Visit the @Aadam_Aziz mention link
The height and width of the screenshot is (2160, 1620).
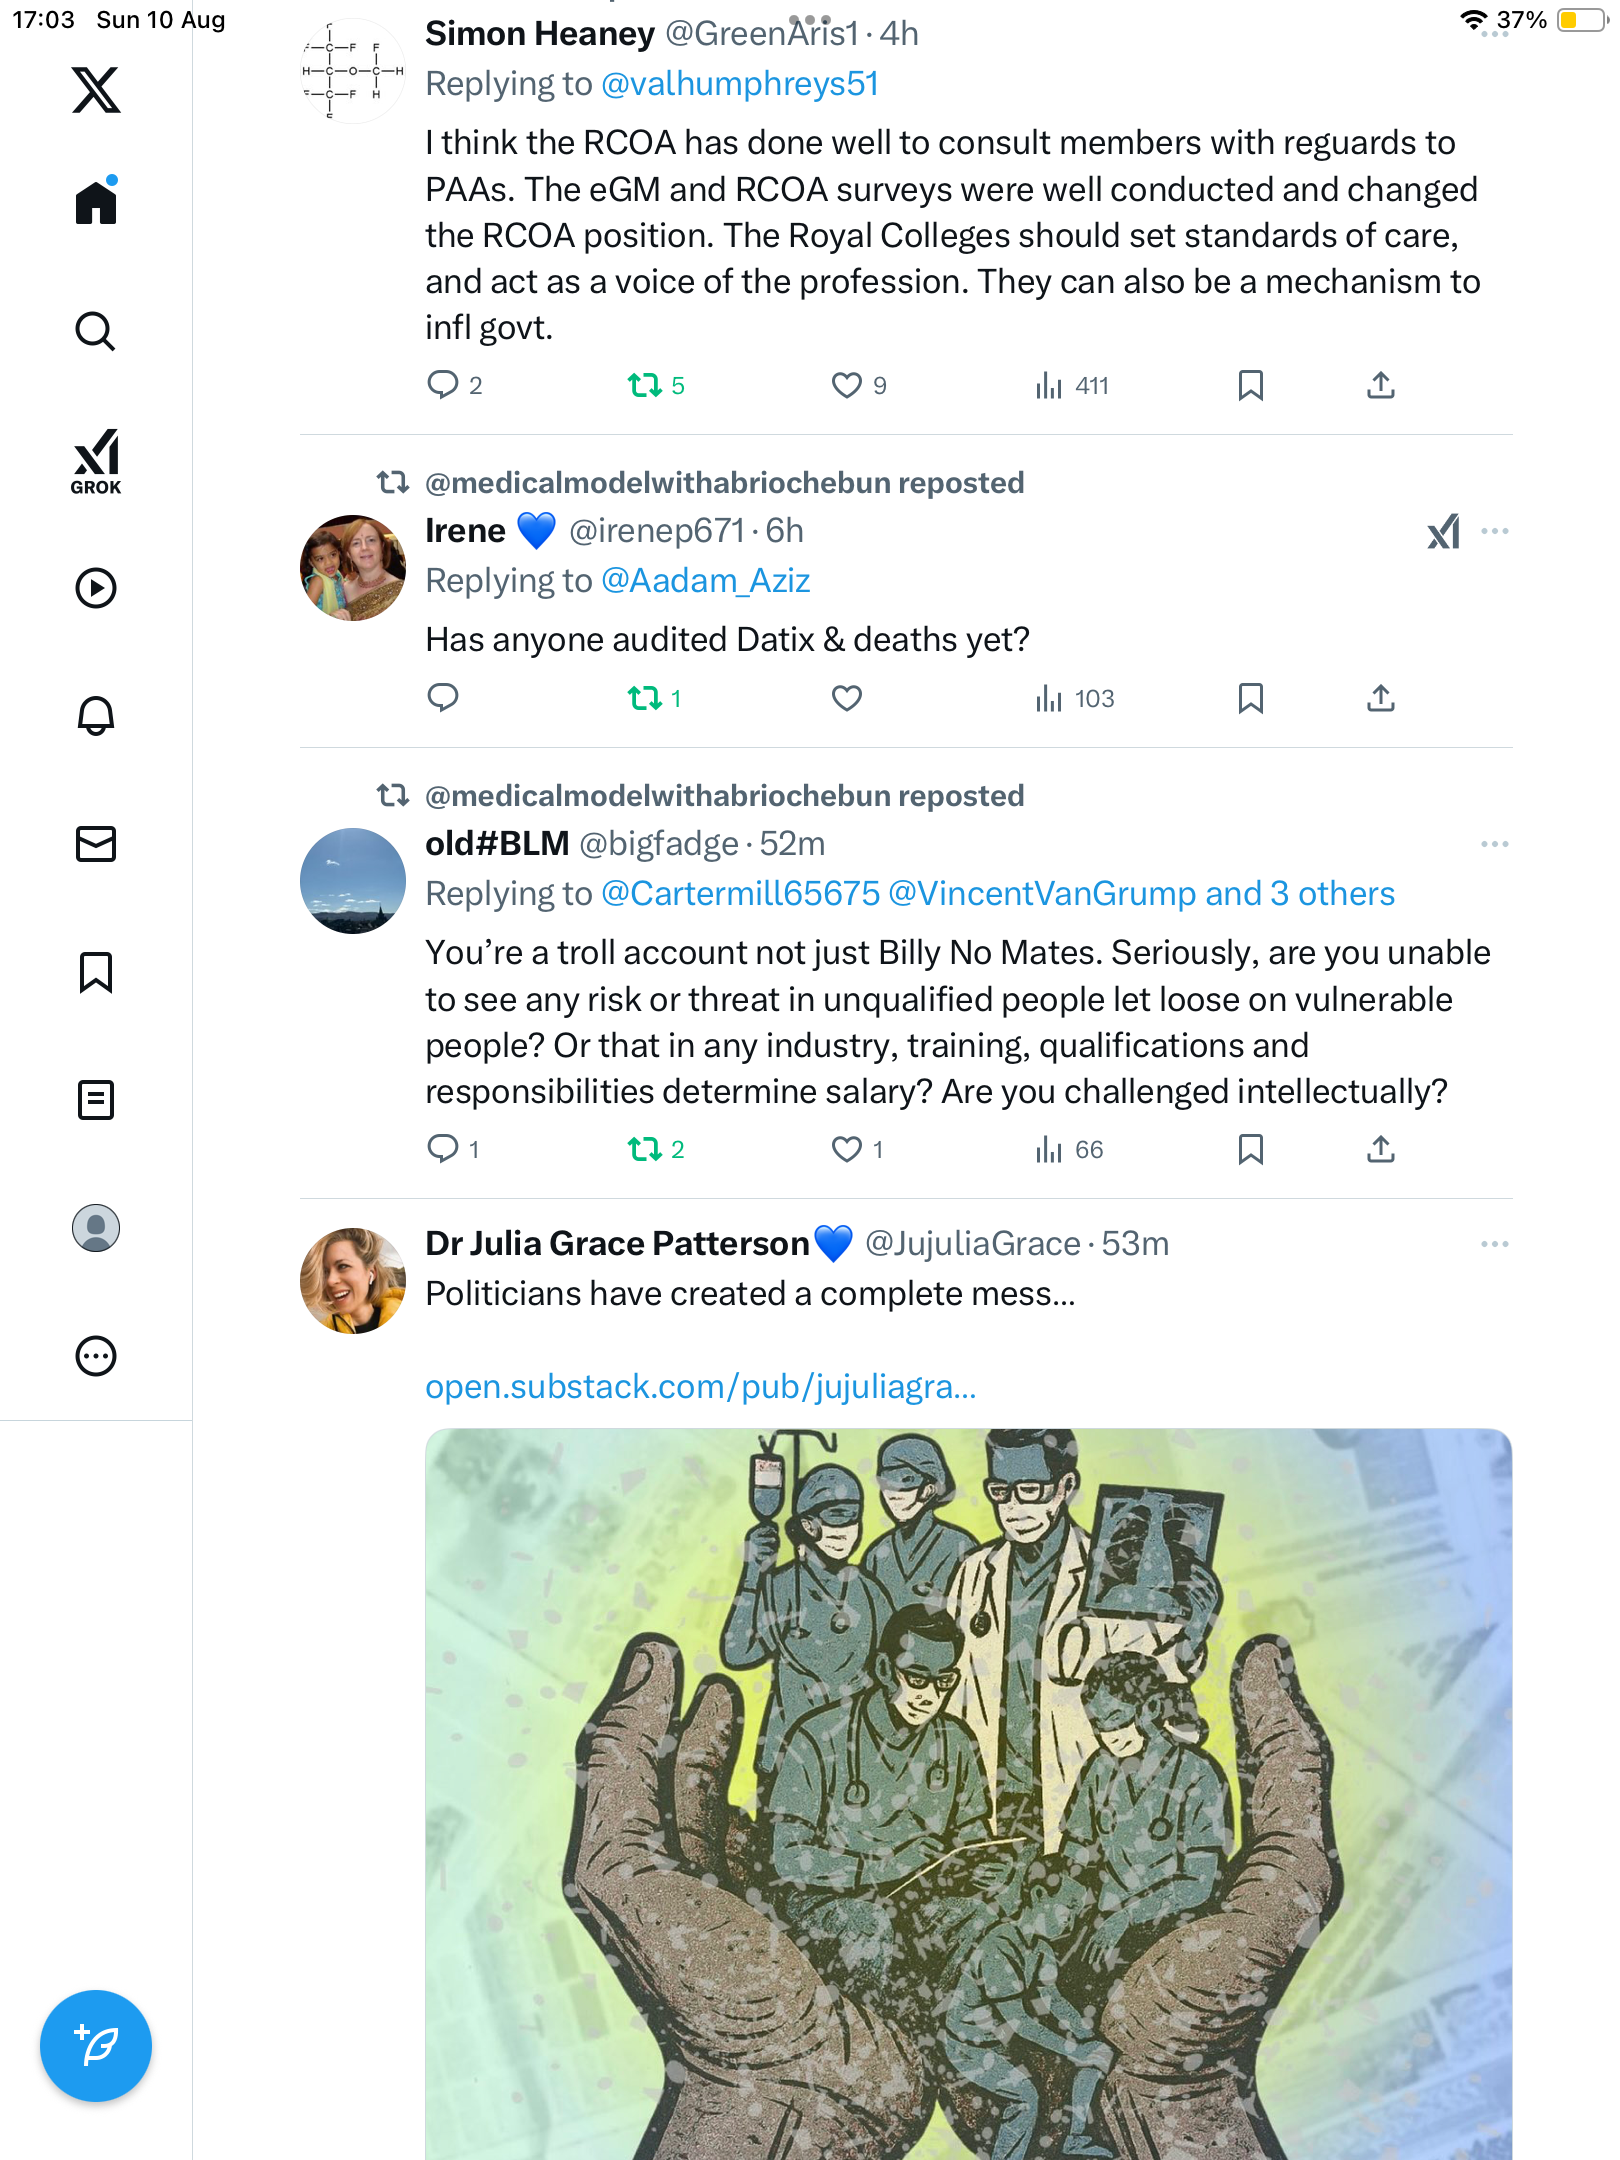705,581
